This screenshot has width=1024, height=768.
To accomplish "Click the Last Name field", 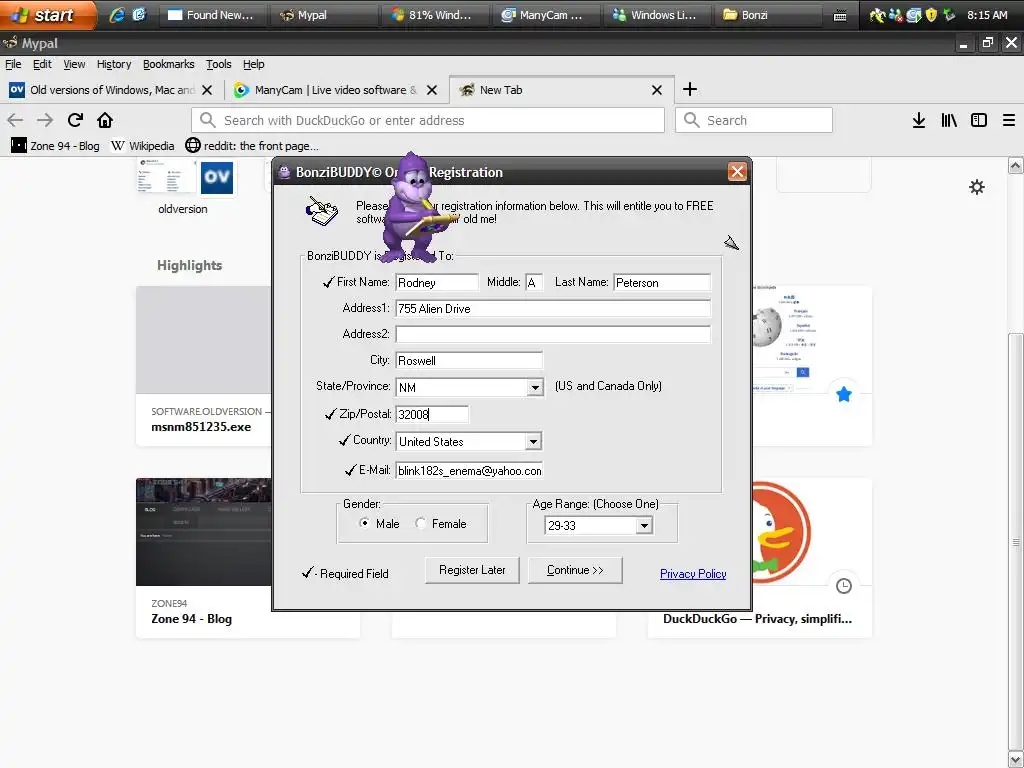I will click(662, 282).
